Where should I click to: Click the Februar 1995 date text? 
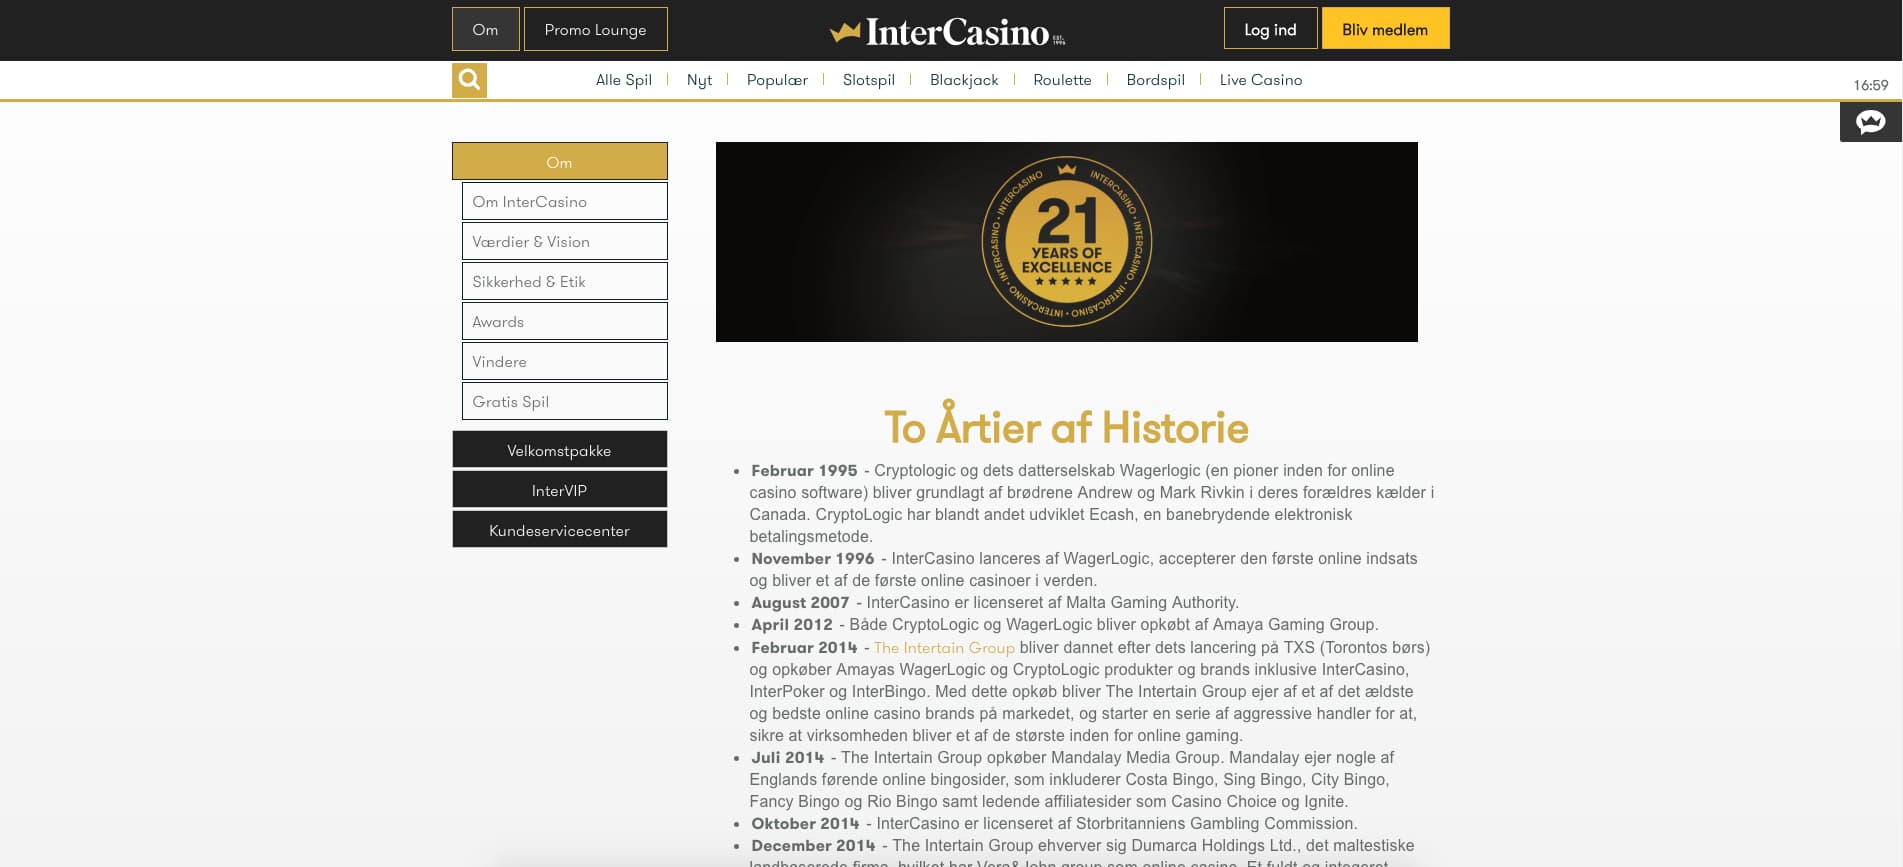(804, 470)
